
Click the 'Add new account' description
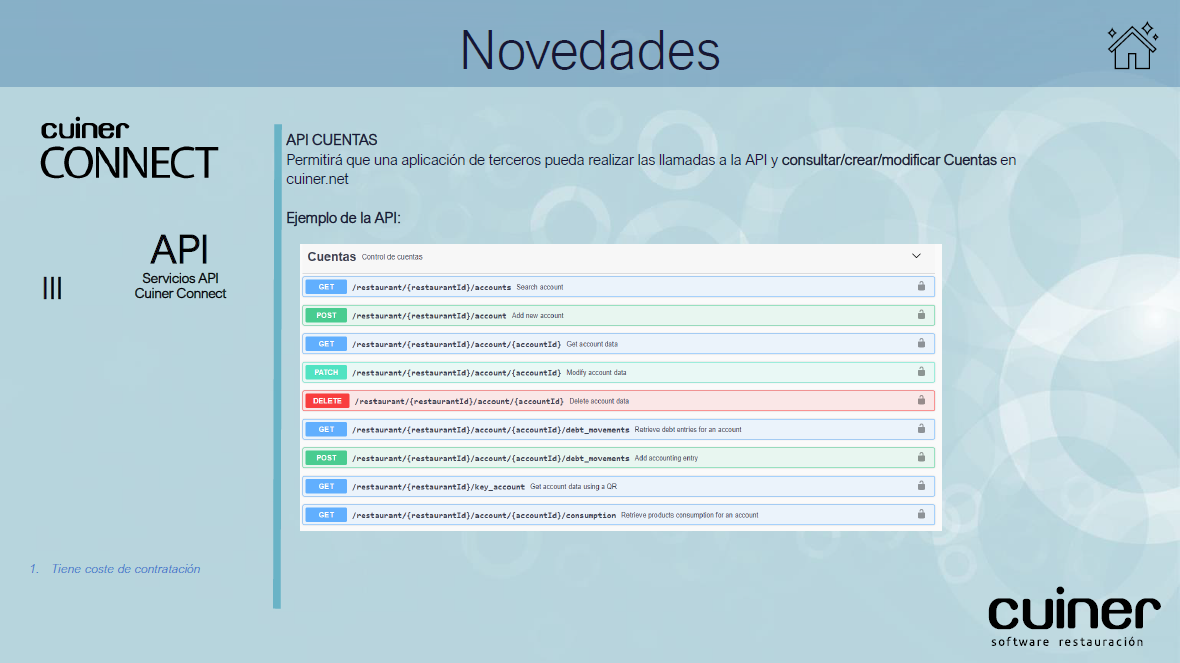click(537, 316)
